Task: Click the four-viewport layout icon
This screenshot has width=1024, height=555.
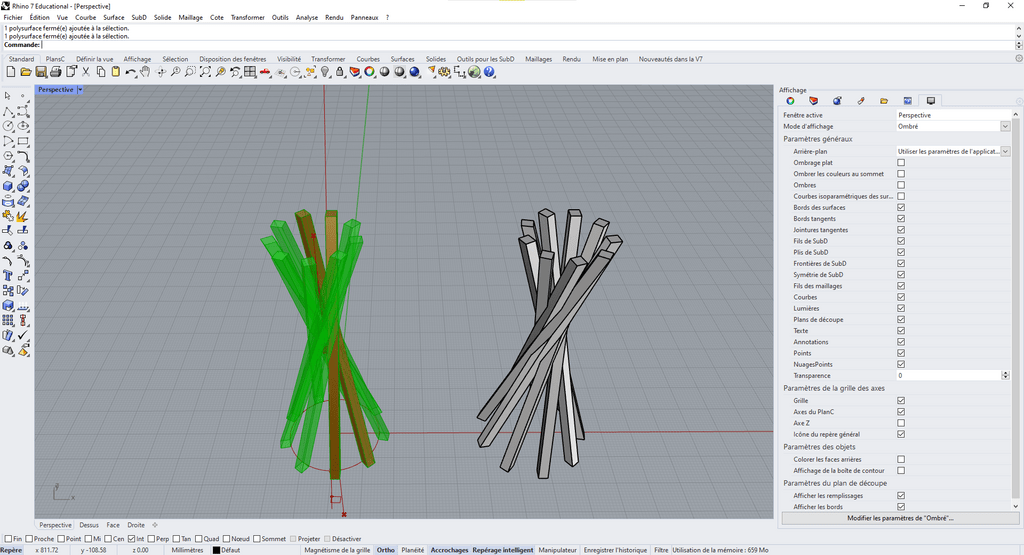Action: click(x=250, y=72)
